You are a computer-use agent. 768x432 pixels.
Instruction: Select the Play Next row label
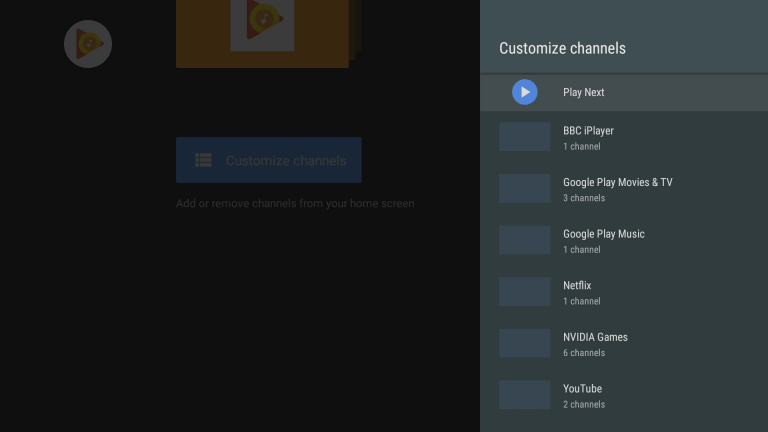pos(584,93)
